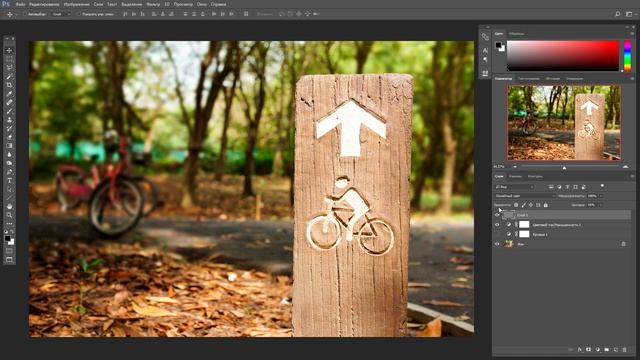The height and width of the screenshot is (360, 640).
Task: Filter layers by adjustment layers icon
Action: pos(559,187)
